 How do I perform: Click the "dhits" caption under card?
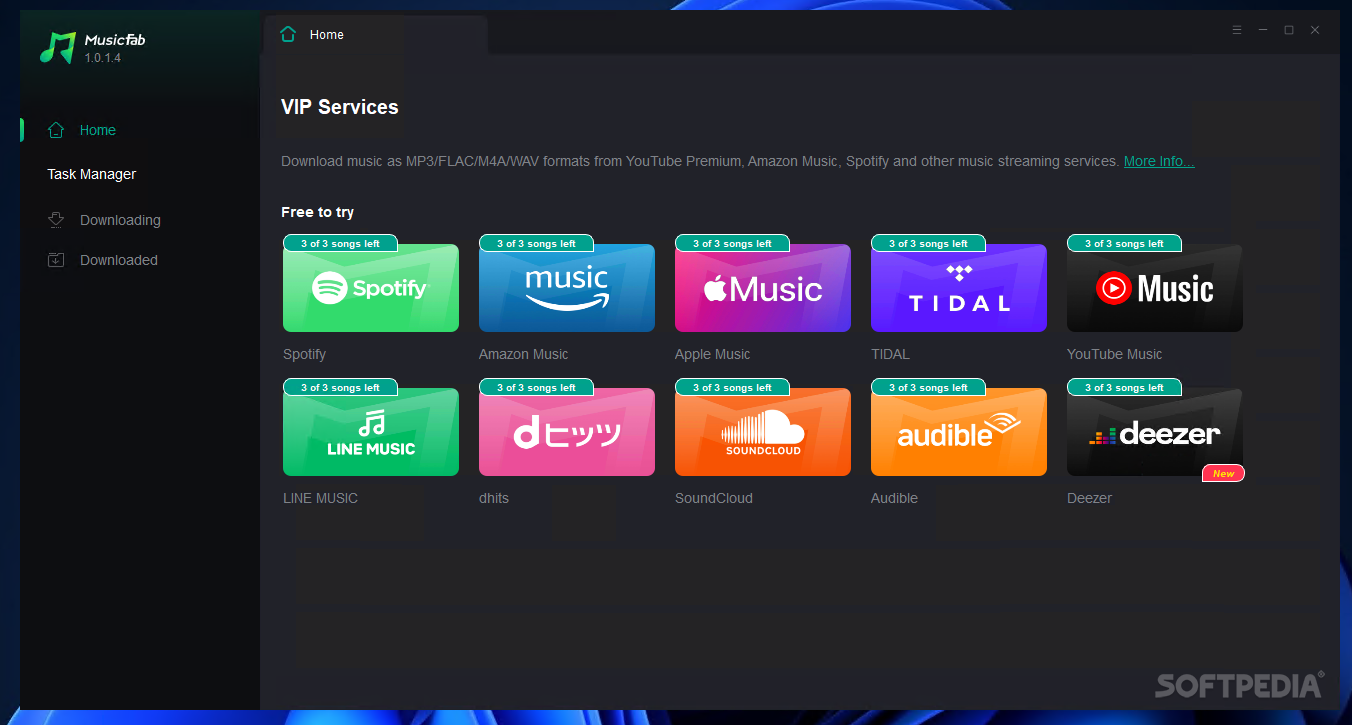point(494,498)
